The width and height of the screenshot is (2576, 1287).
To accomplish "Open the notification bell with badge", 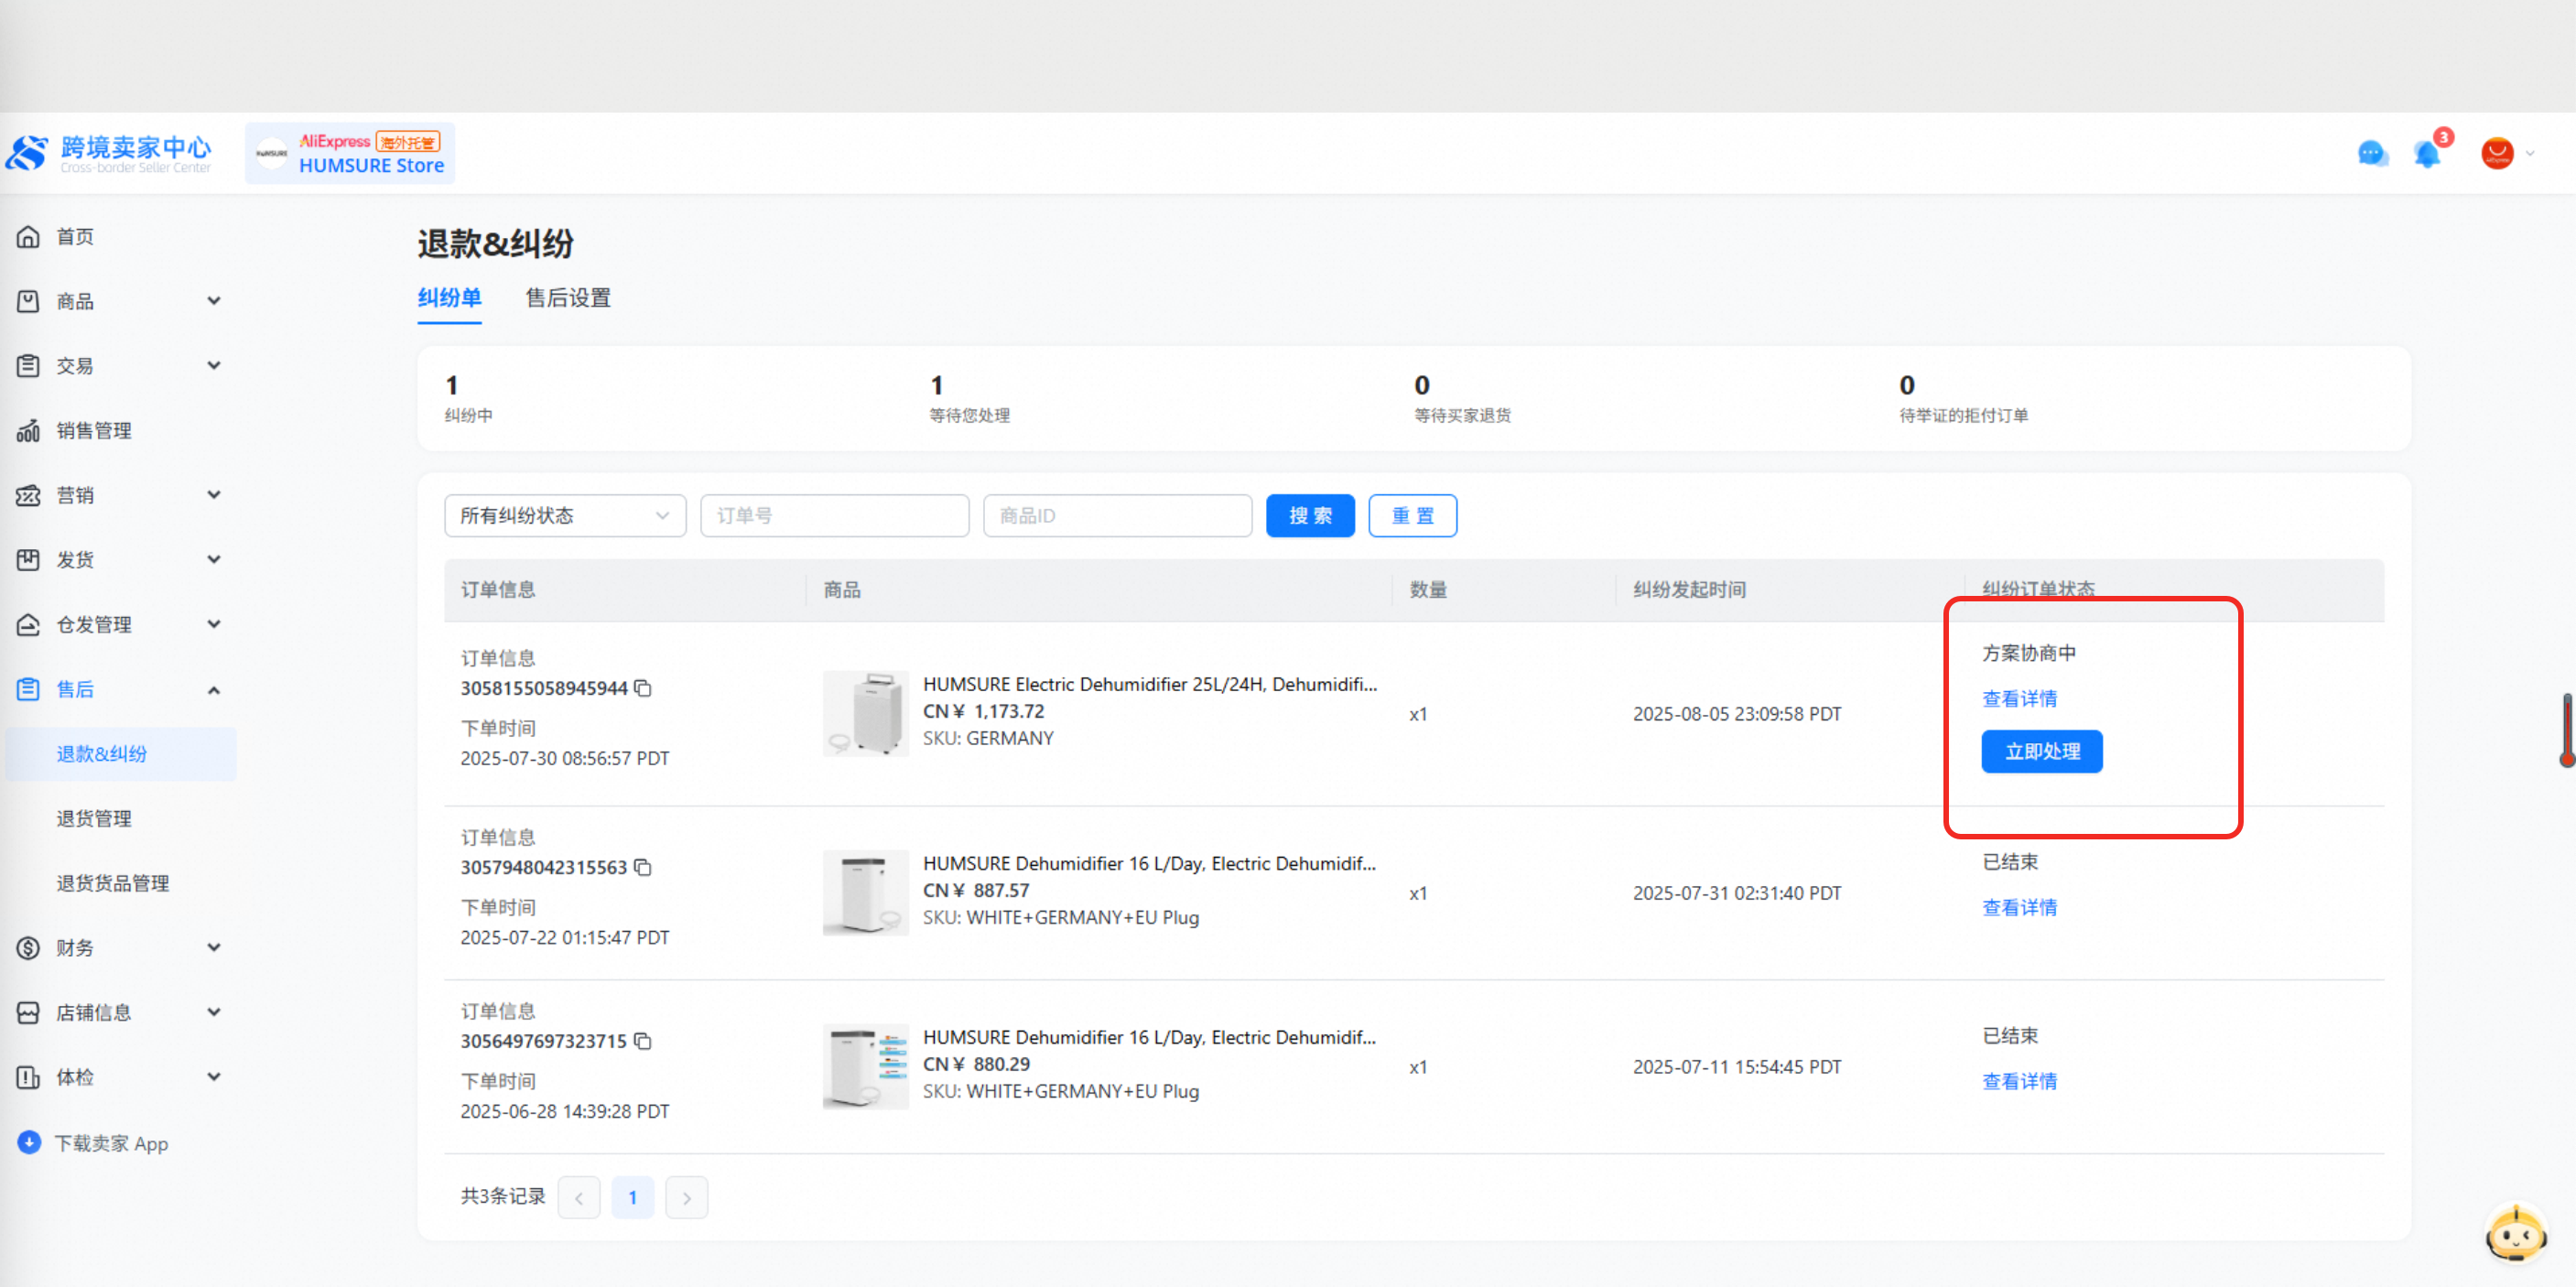I will 2427,154.
